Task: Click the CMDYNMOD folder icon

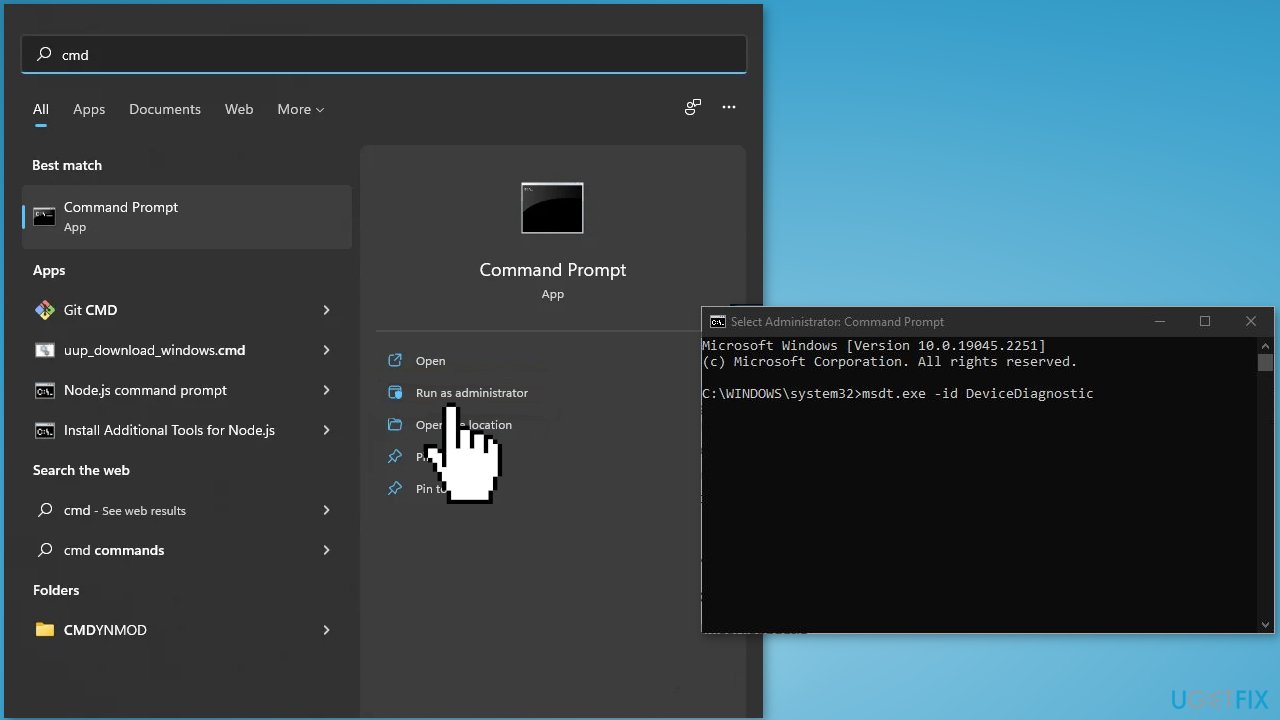Action: point(45,630)
